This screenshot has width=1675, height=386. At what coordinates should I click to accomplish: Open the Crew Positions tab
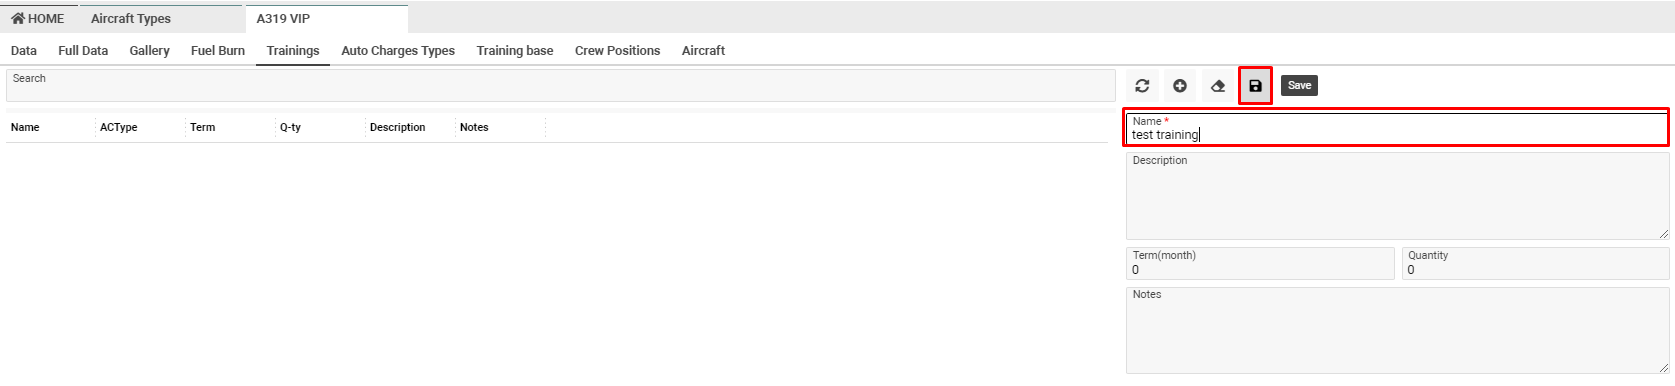coord(618,50)
